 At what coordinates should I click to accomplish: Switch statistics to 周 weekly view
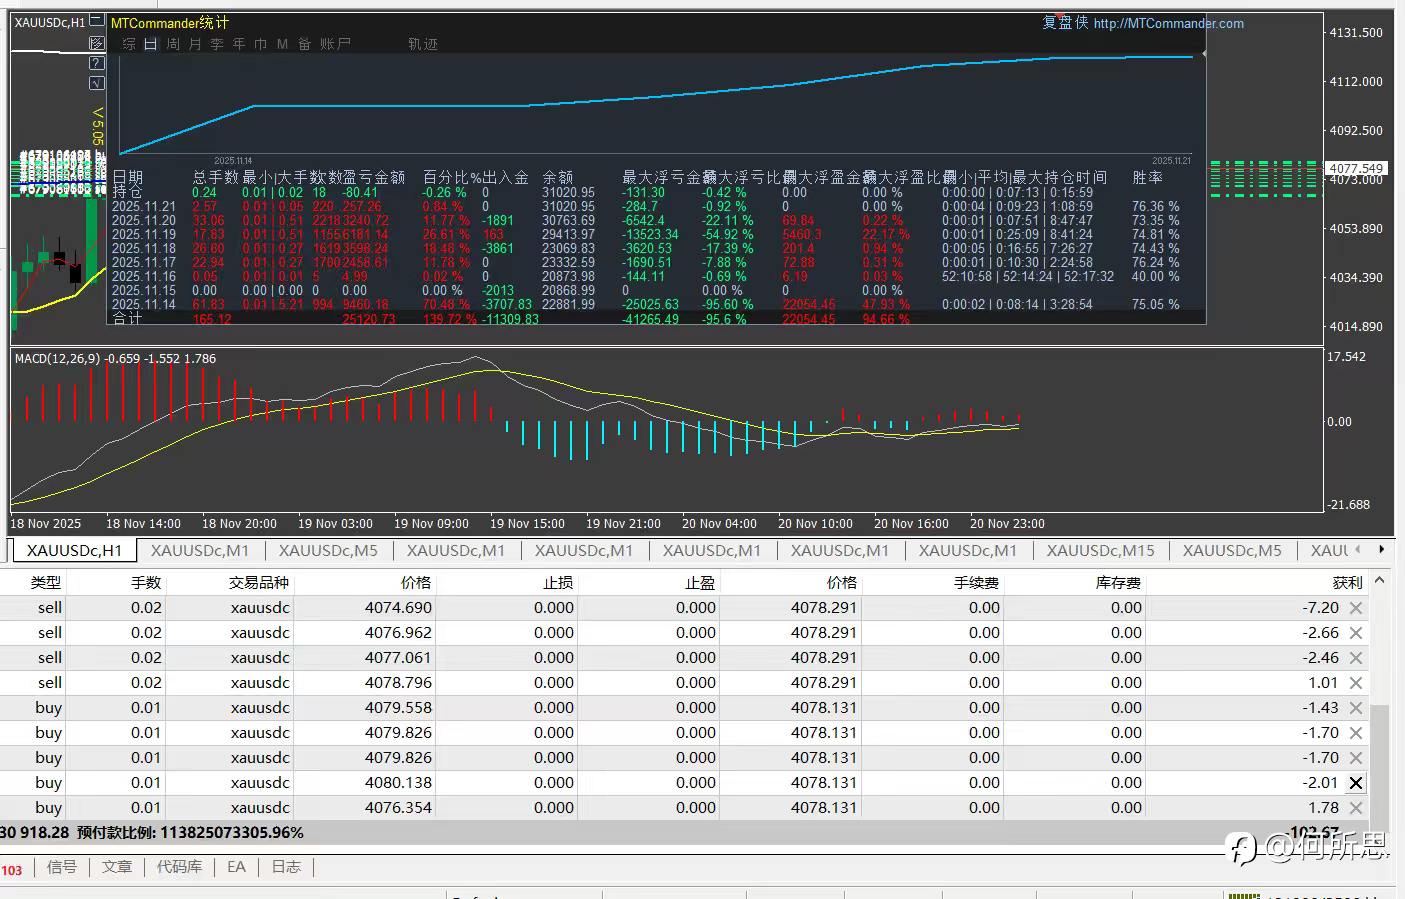[173, 44]
